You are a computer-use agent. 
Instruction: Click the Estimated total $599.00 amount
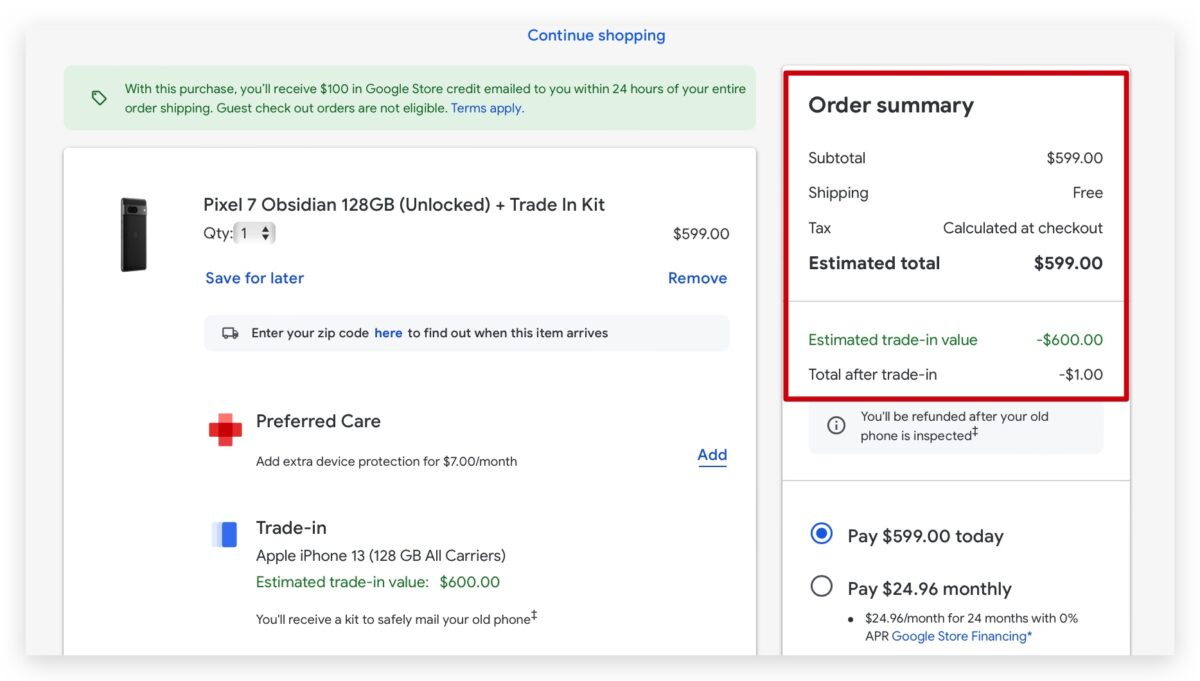click(x=1068, y=263)
